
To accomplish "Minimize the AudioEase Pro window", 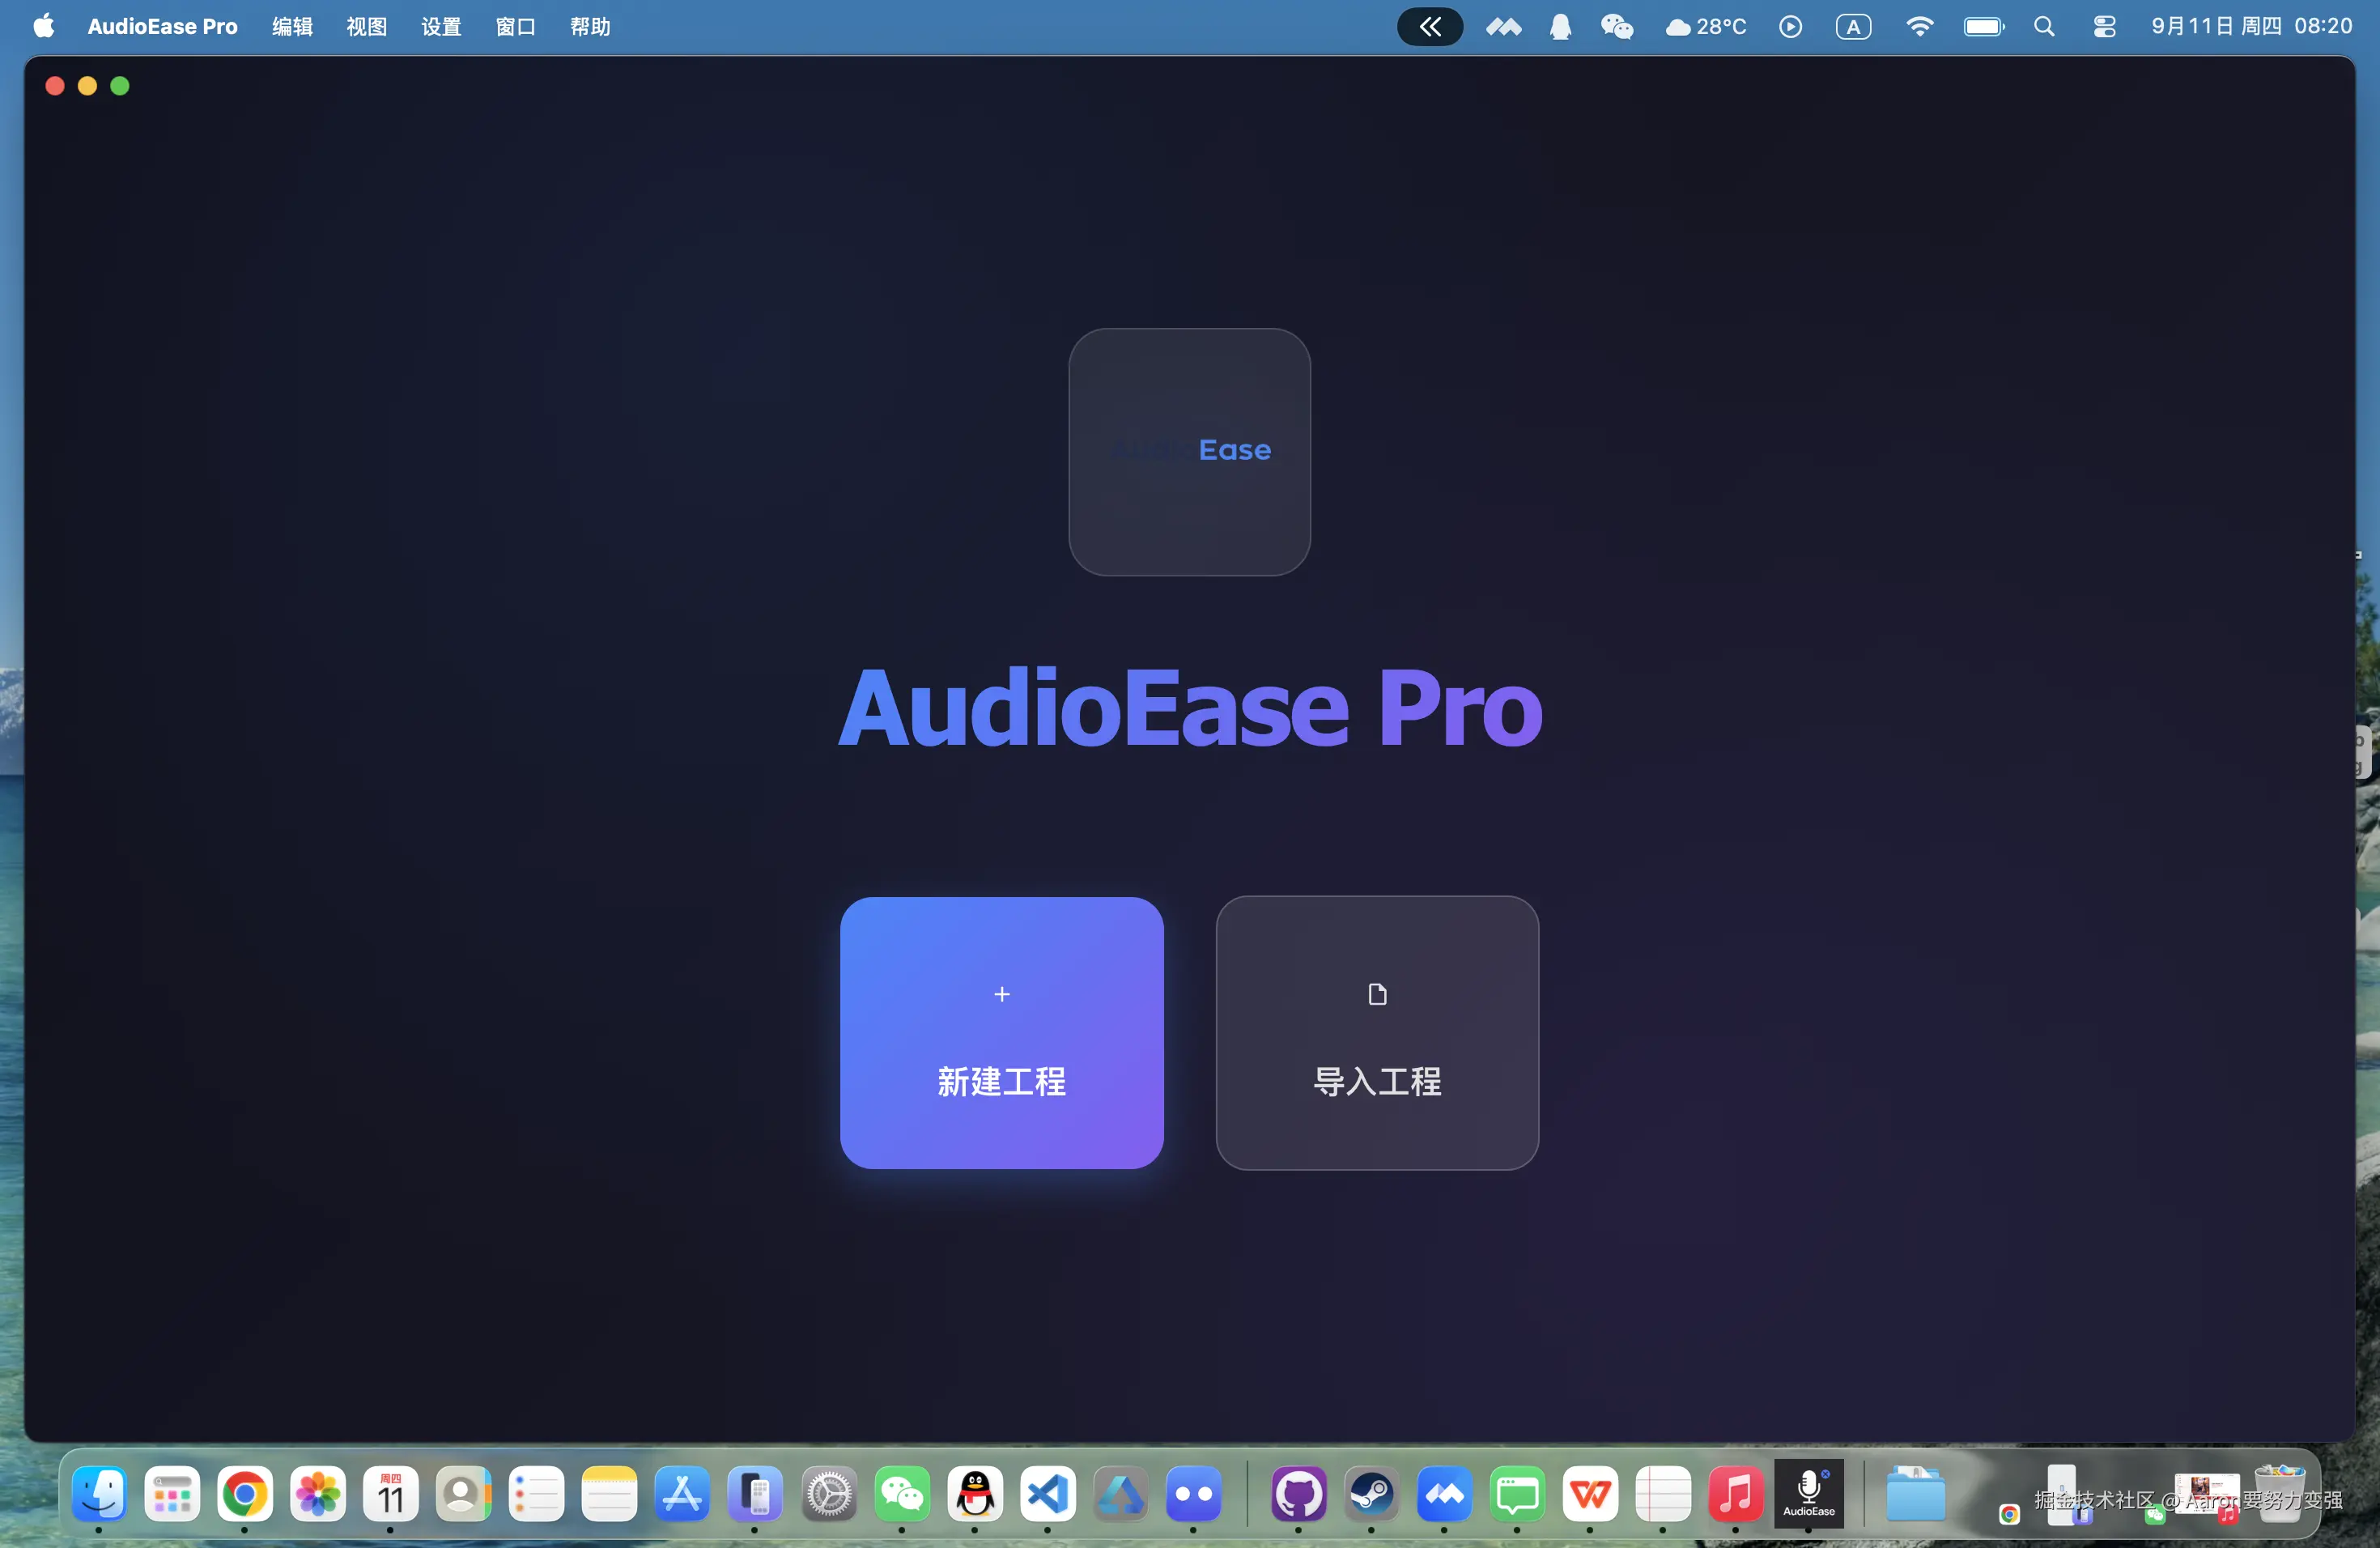I will tap(87, 86).
